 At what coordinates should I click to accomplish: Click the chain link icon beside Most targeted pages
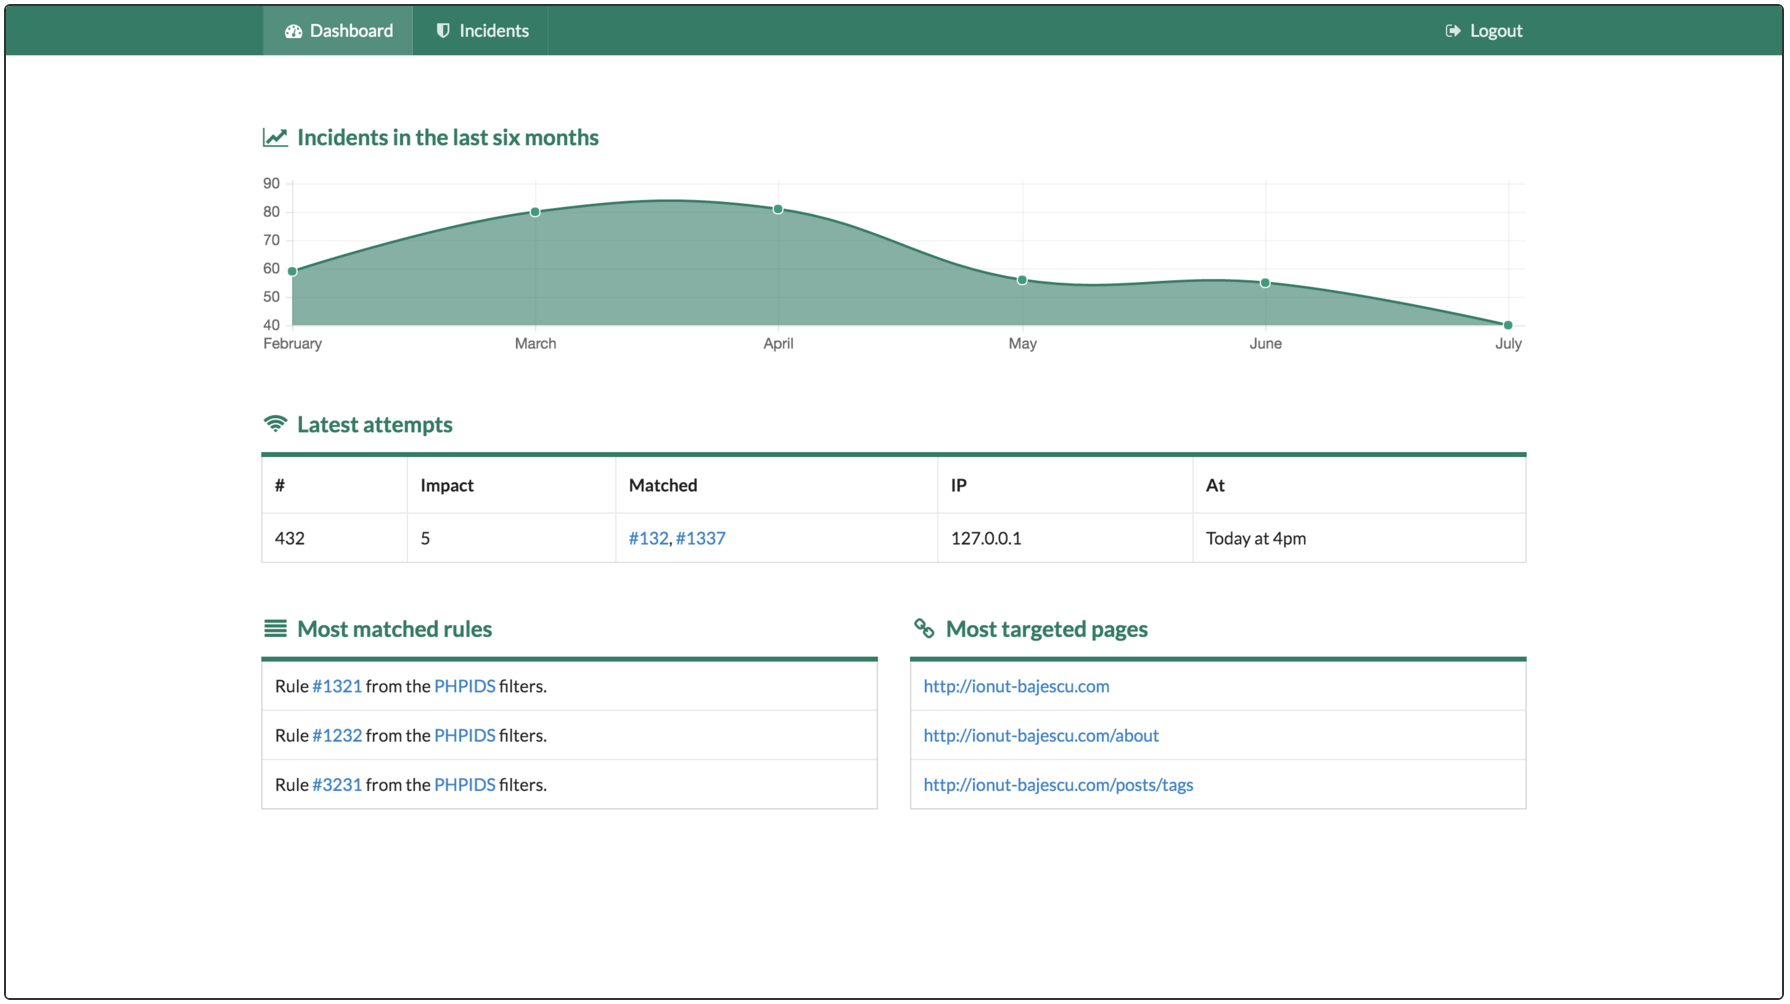924,628
